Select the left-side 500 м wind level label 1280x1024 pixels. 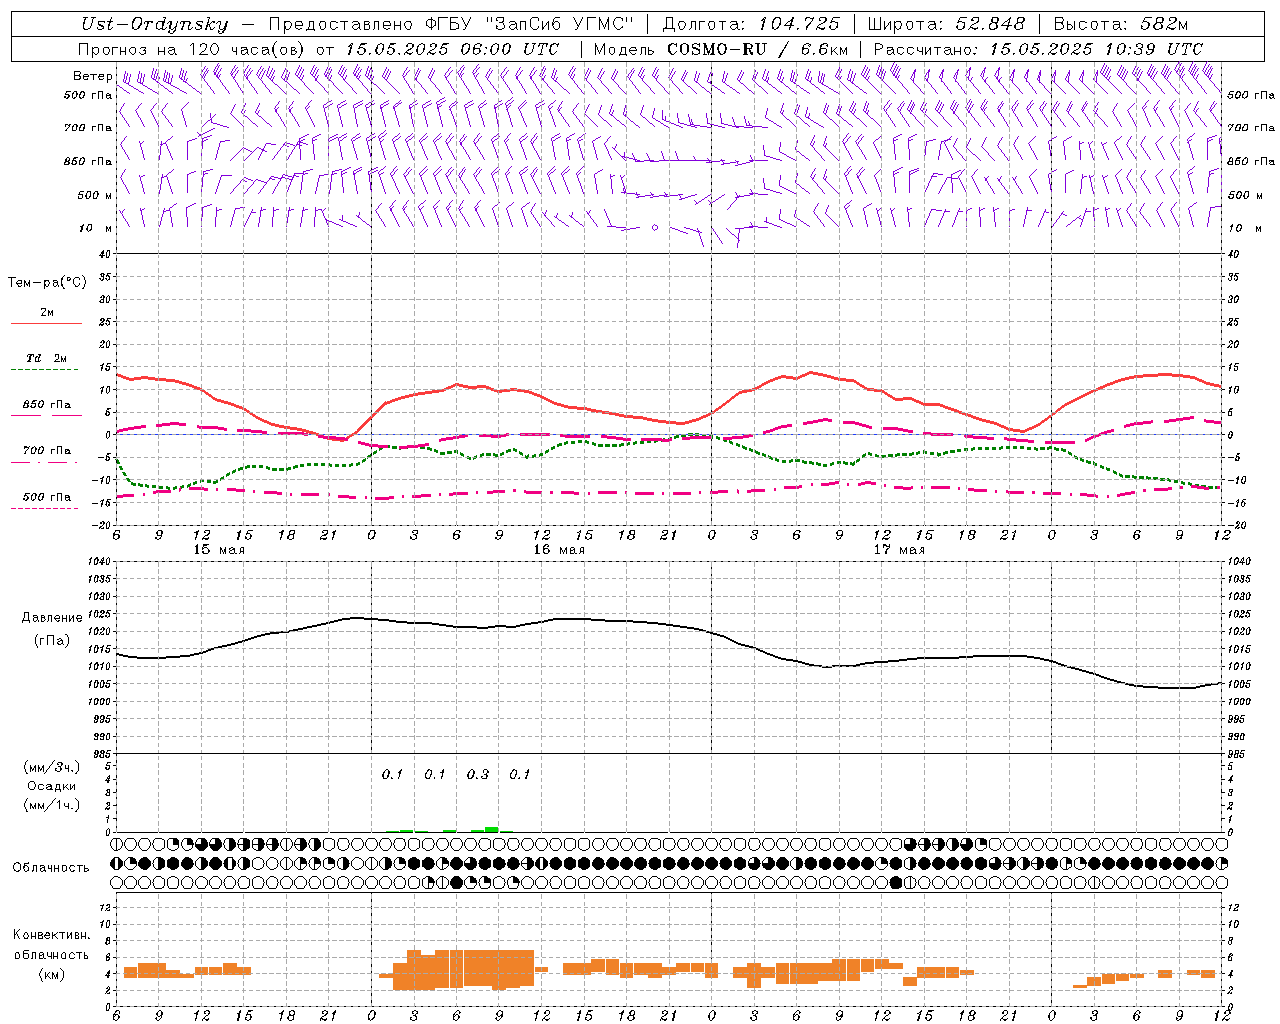[95, 195]
